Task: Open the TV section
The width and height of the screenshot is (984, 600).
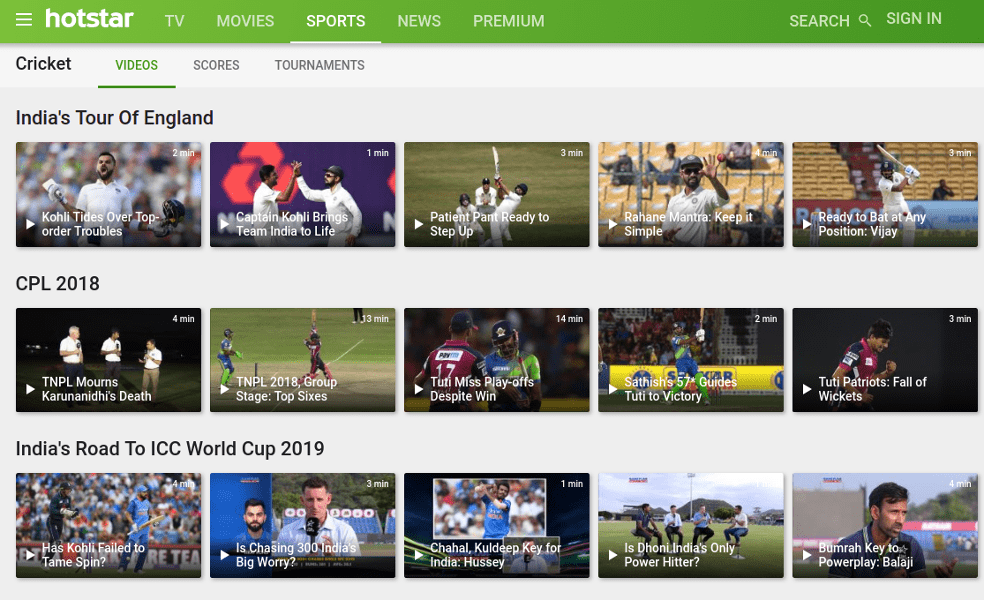Action: (x=174, y=21)
